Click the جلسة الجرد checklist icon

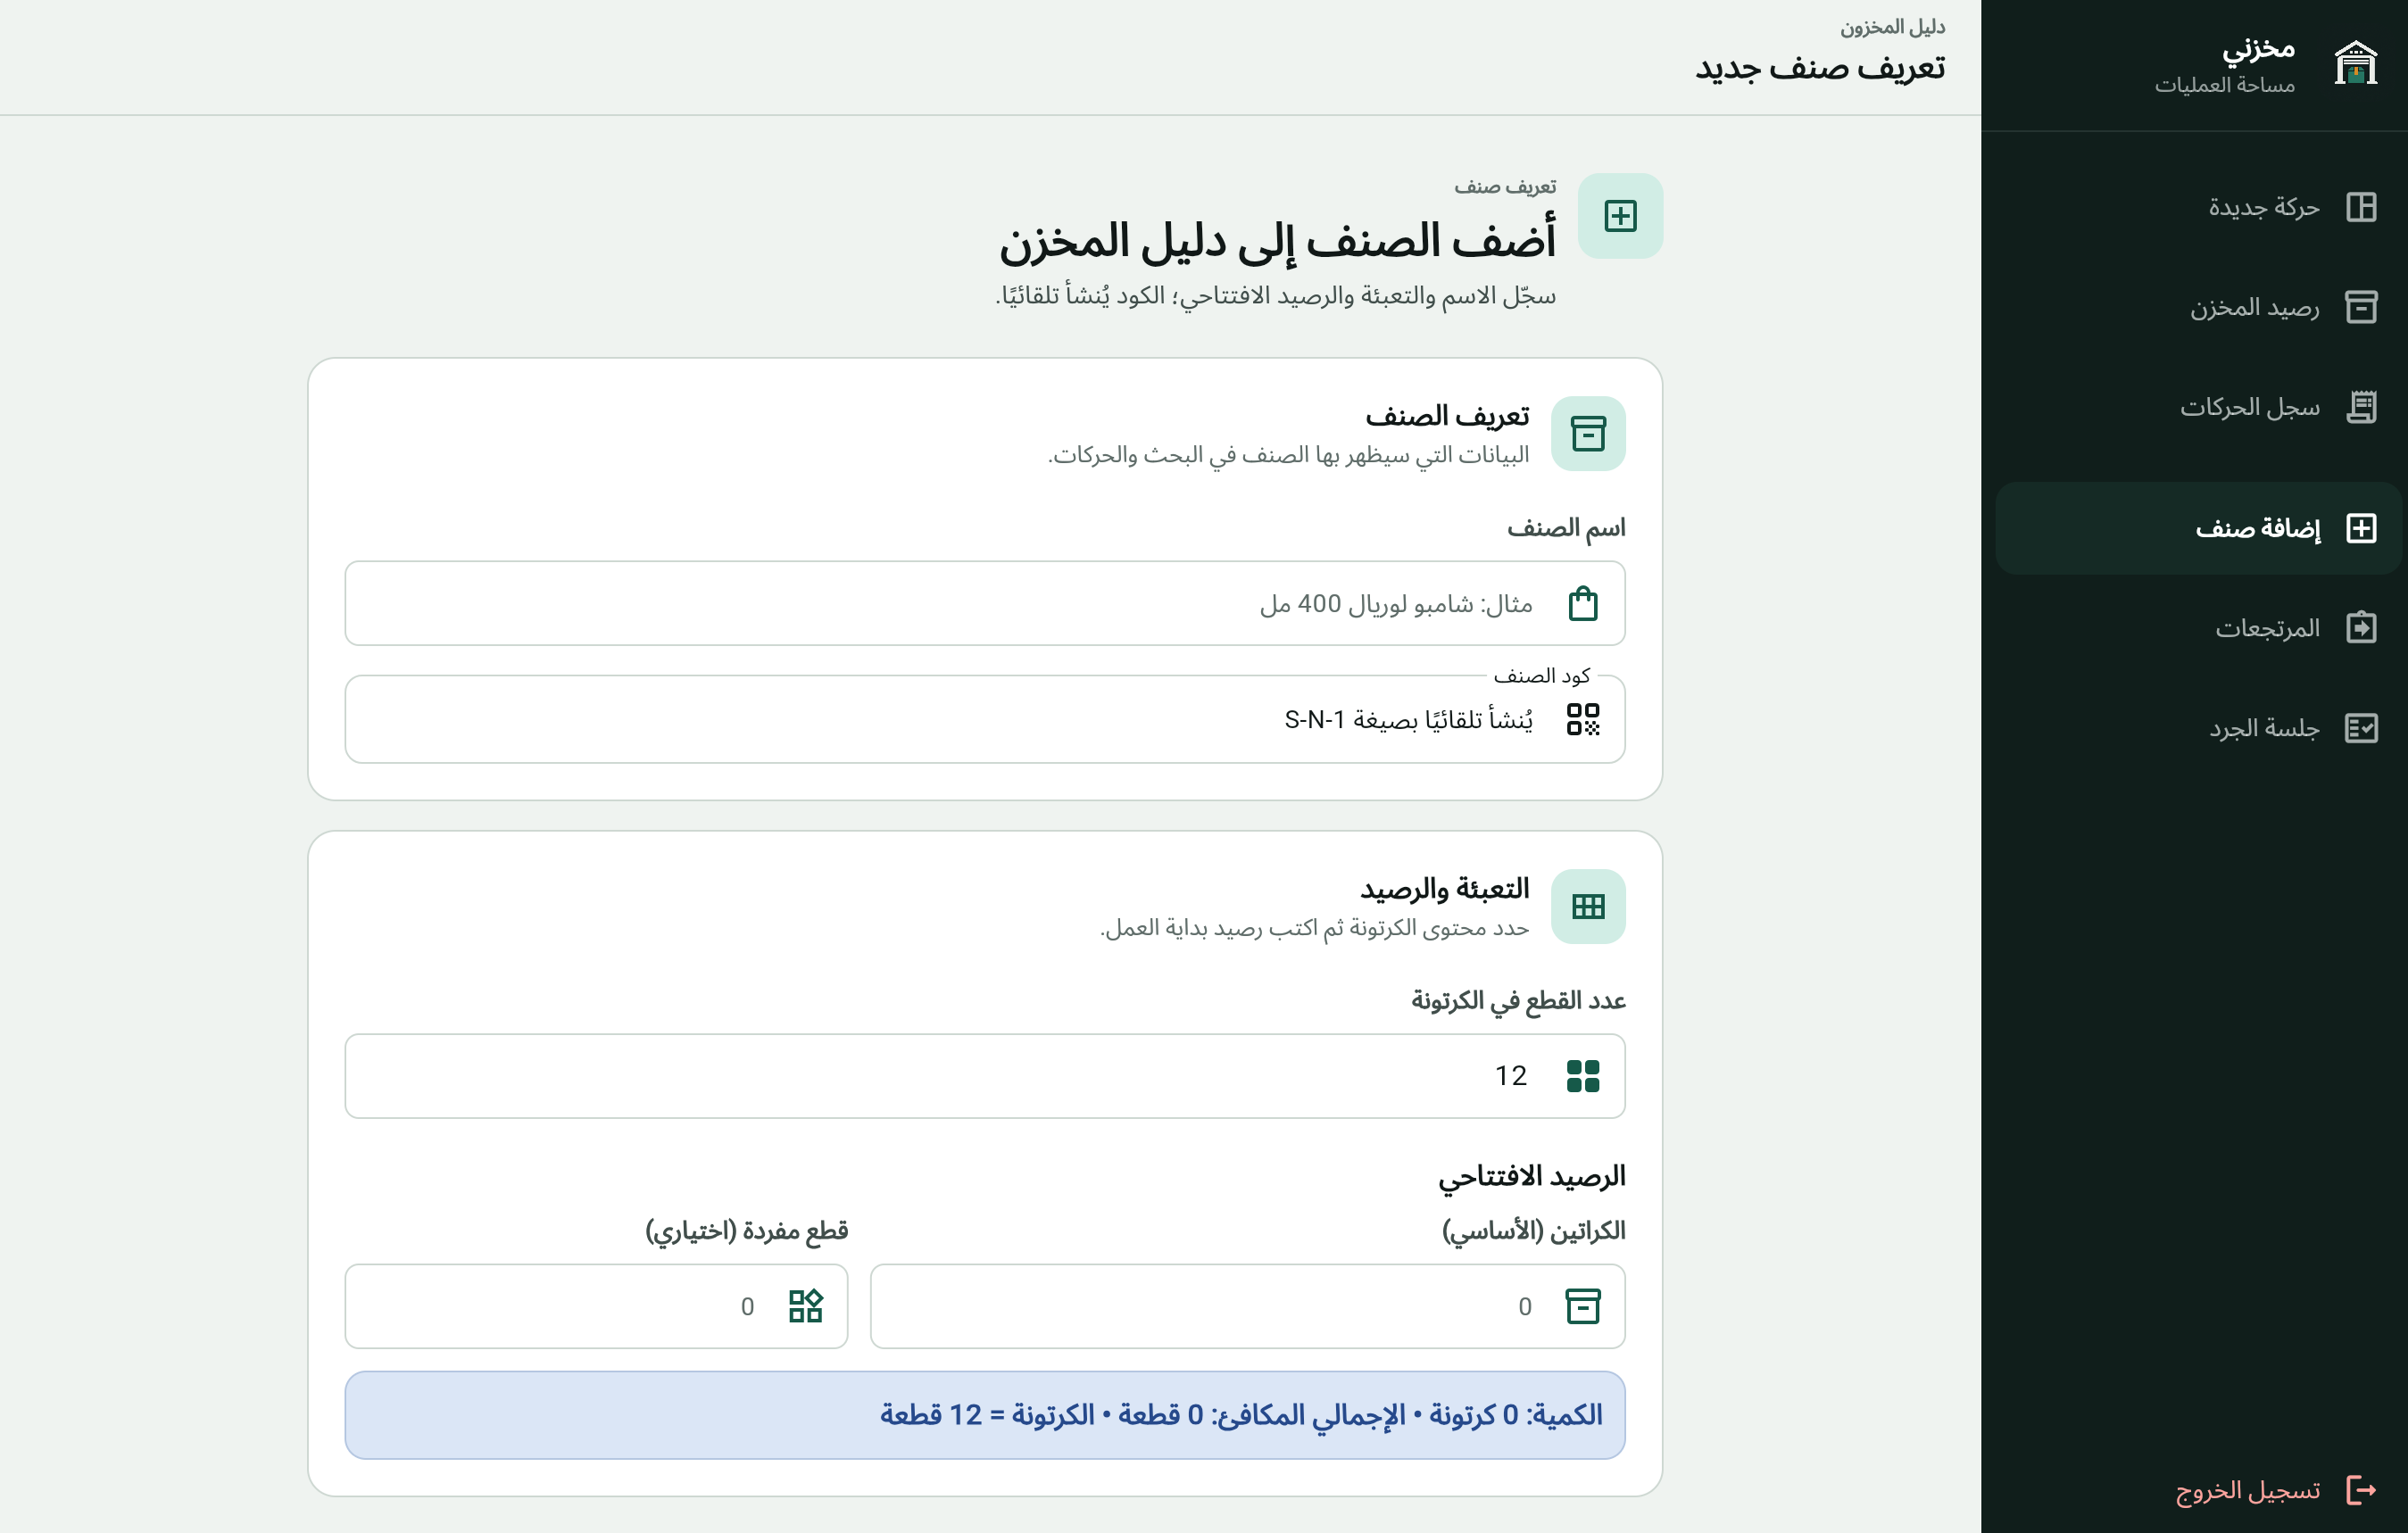(x=2361, y=728)
